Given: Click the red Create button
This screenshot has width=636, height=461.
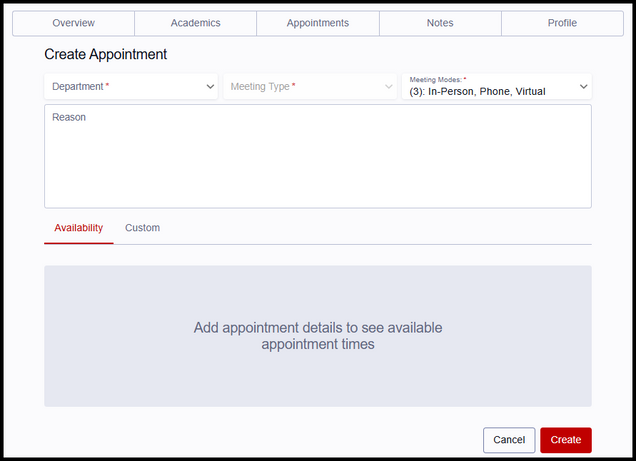Looking at the screenshot, I should (566, 440).
